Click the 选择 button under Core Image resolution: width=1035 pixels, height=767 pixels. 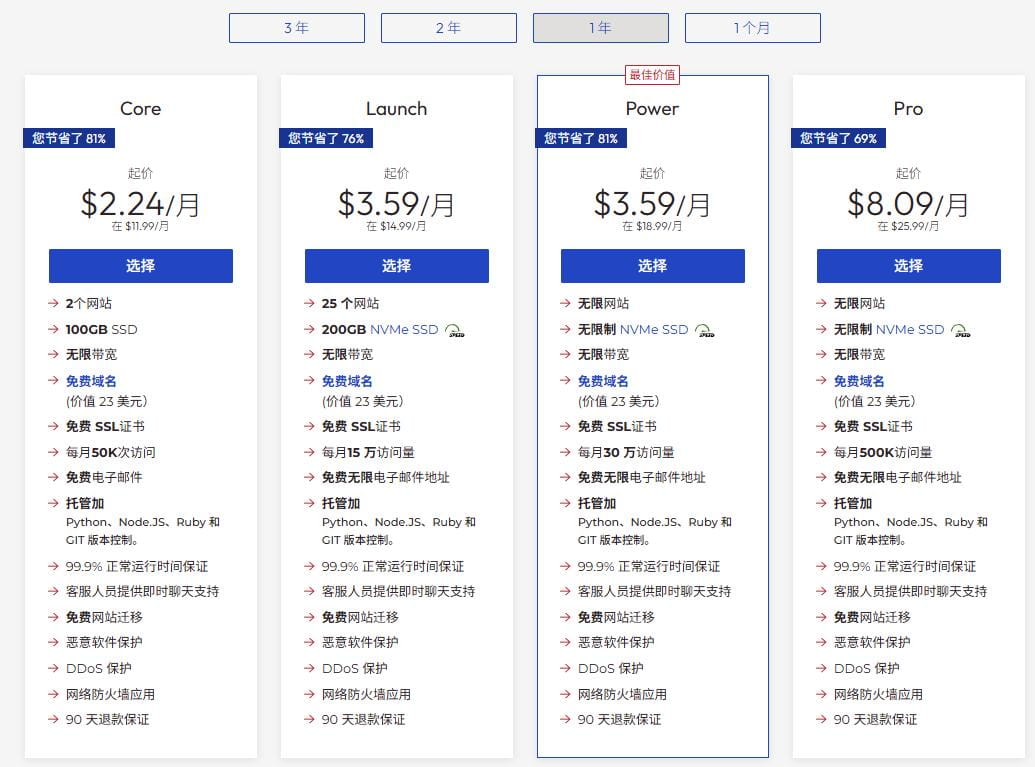pos(140,266)
